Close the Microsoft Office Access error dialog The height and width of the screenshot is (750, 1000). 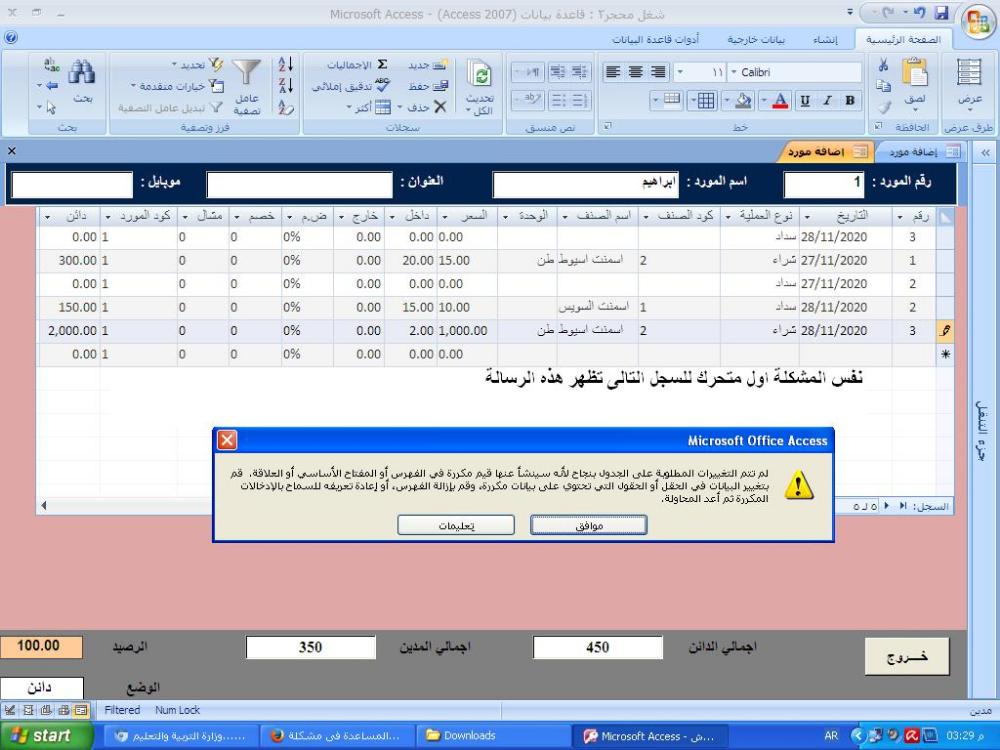click(x=227, y=440)
